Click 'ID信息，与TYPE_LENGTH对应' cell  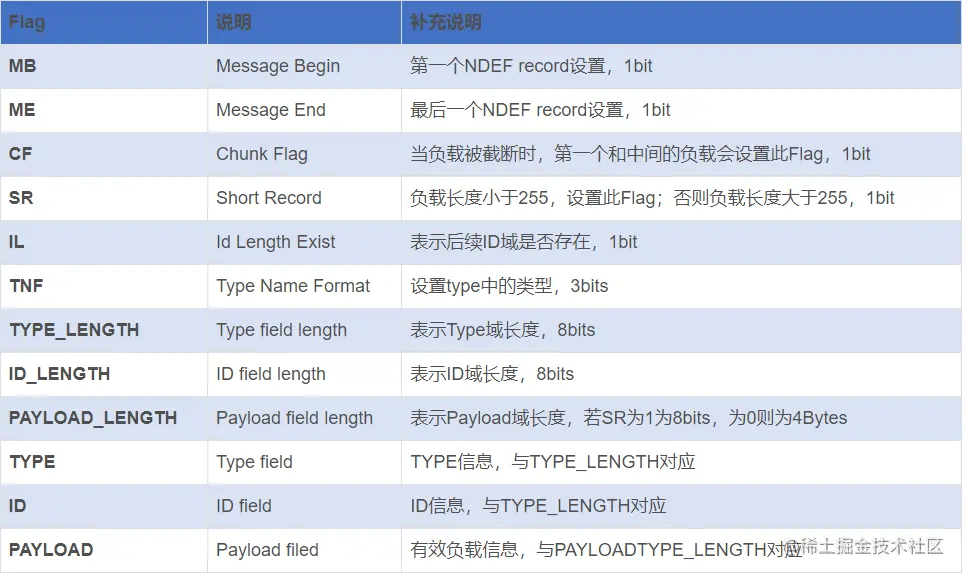[x=682, y=506]
